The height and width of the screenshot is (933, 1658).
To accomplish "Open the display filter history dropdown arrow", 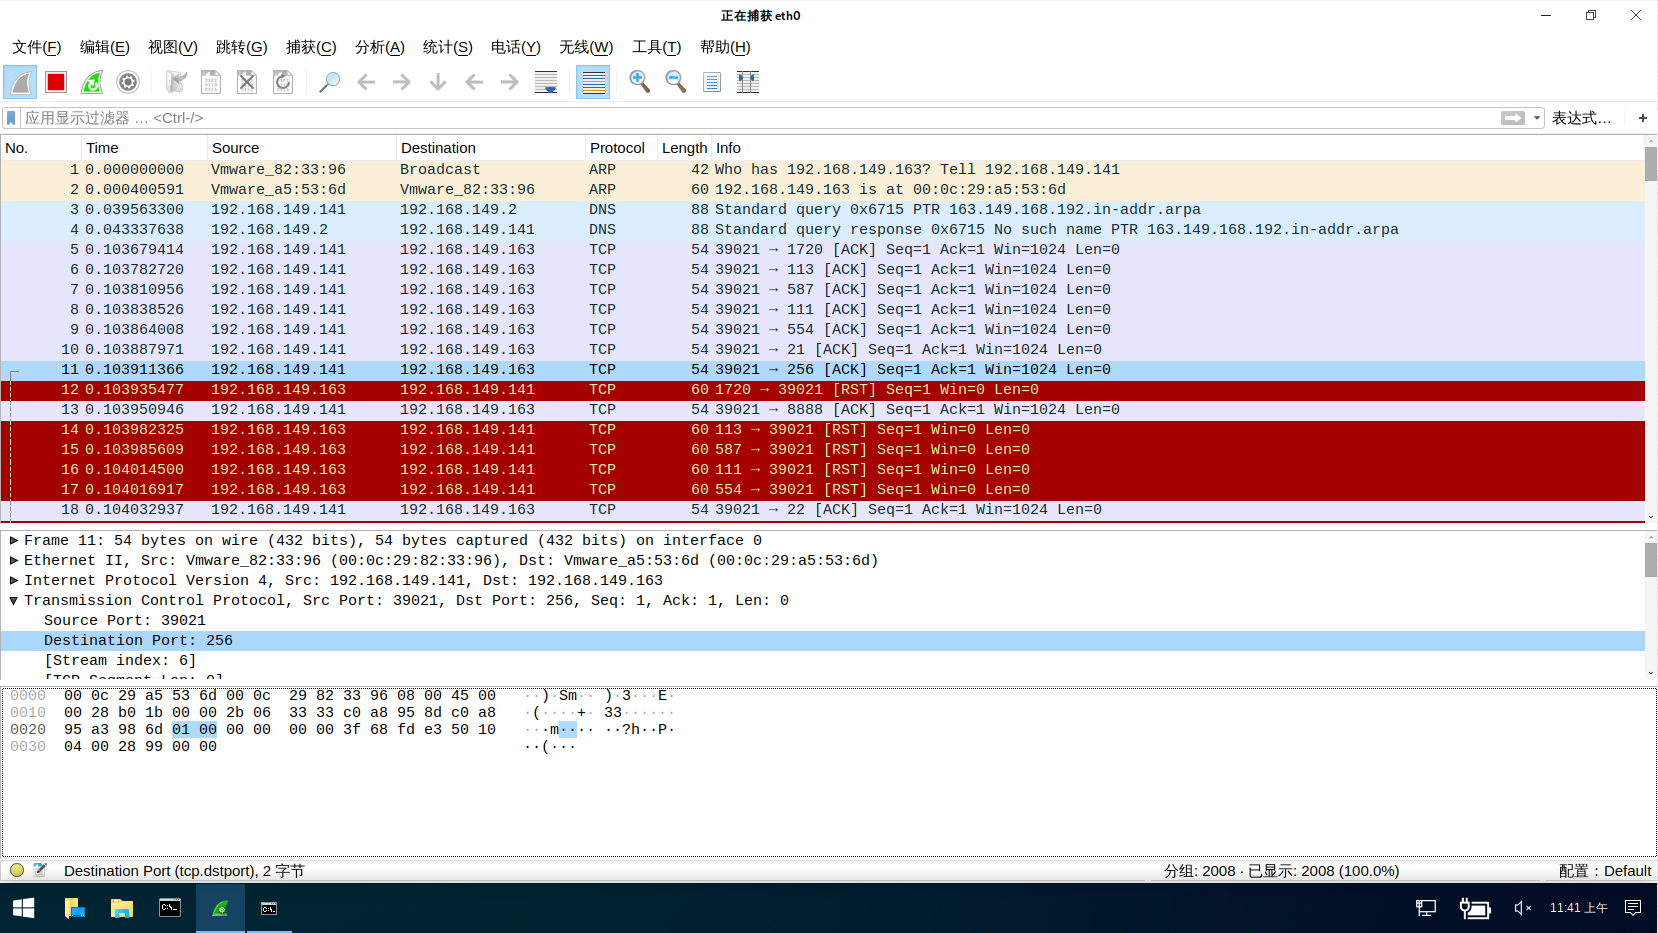I will click(x=1537, y=118).
